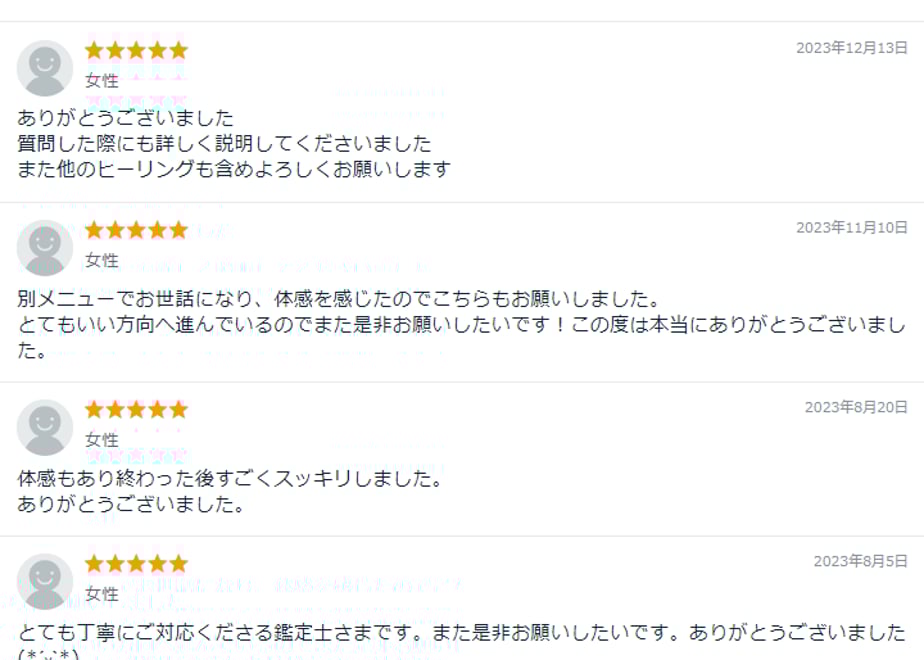Screen dimensions: 924x660
Task: Click review text about スッキリしました
Action: [230, 491]
